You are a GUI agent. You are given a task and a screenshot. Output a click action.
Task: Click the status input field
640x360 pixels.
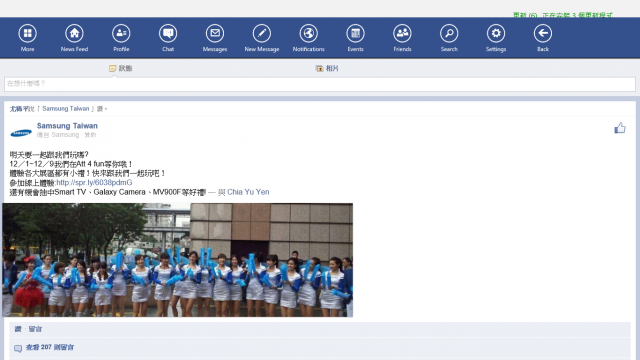[x=320, y=84]
